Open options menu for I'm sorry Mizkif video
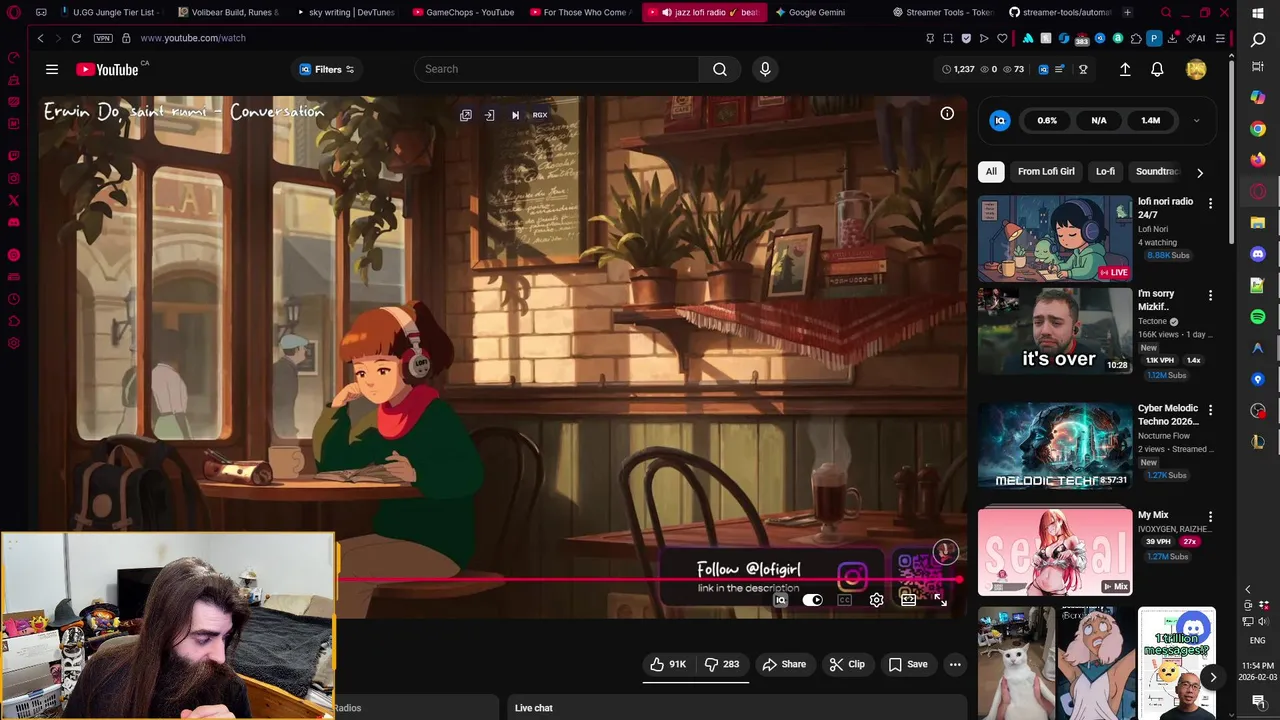 point(1210,296)
